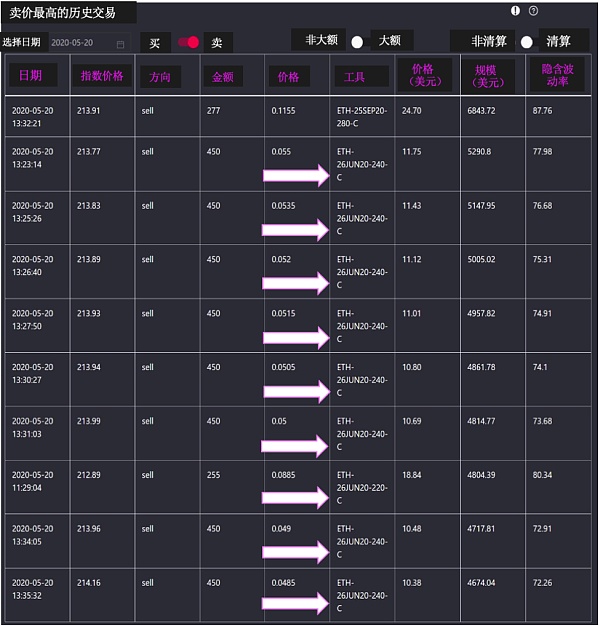Open the ETH-25SEP20-280-C instrument

click(x=360, y=117)
